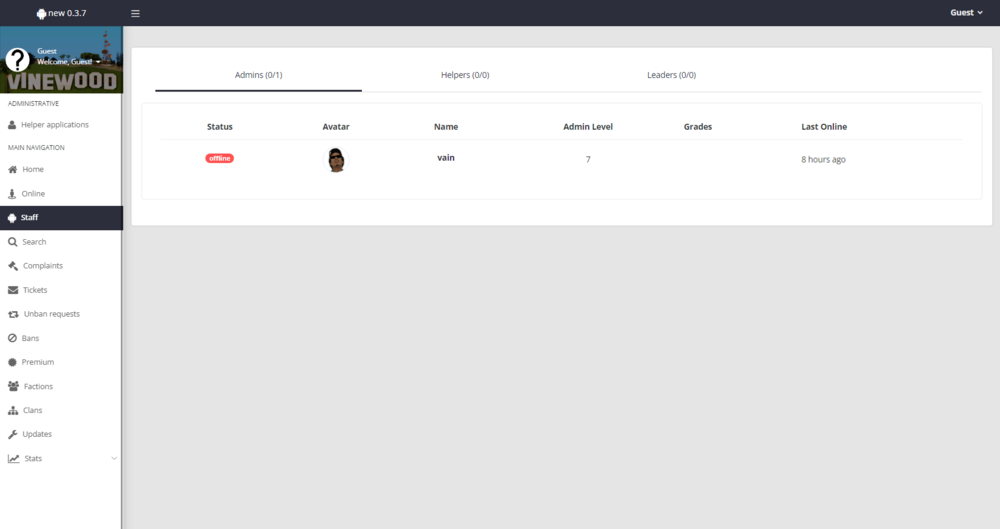Click vain's avatar thumbnail
Screen dimensions: 1000x529
click(x=336, y=160)
